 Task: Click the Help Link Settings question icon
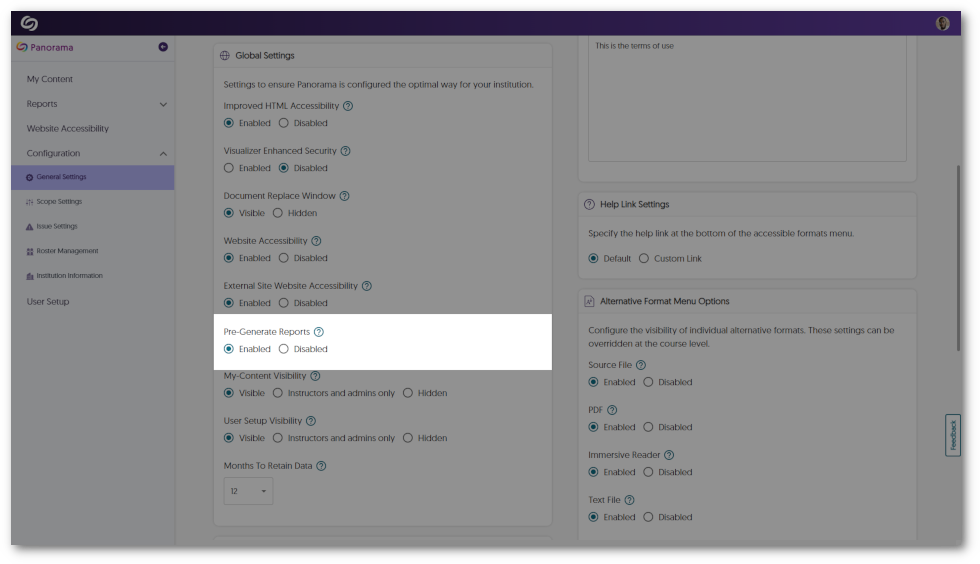tap(589, 204)
